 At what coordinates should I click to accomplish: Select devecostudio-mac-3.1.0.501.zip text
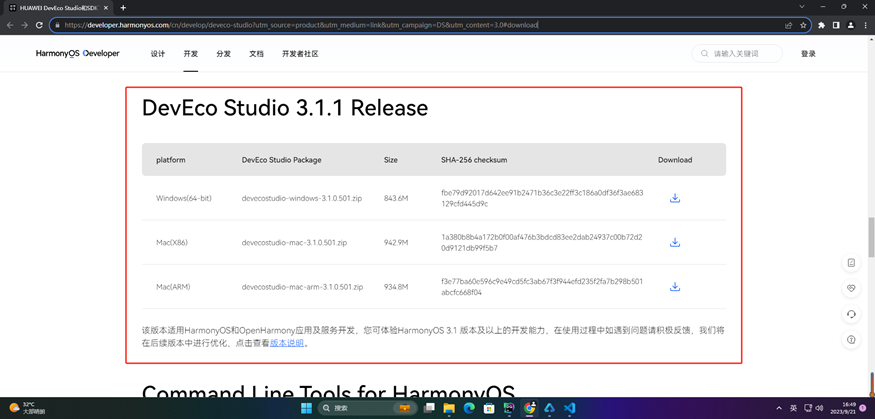point(295,243)
